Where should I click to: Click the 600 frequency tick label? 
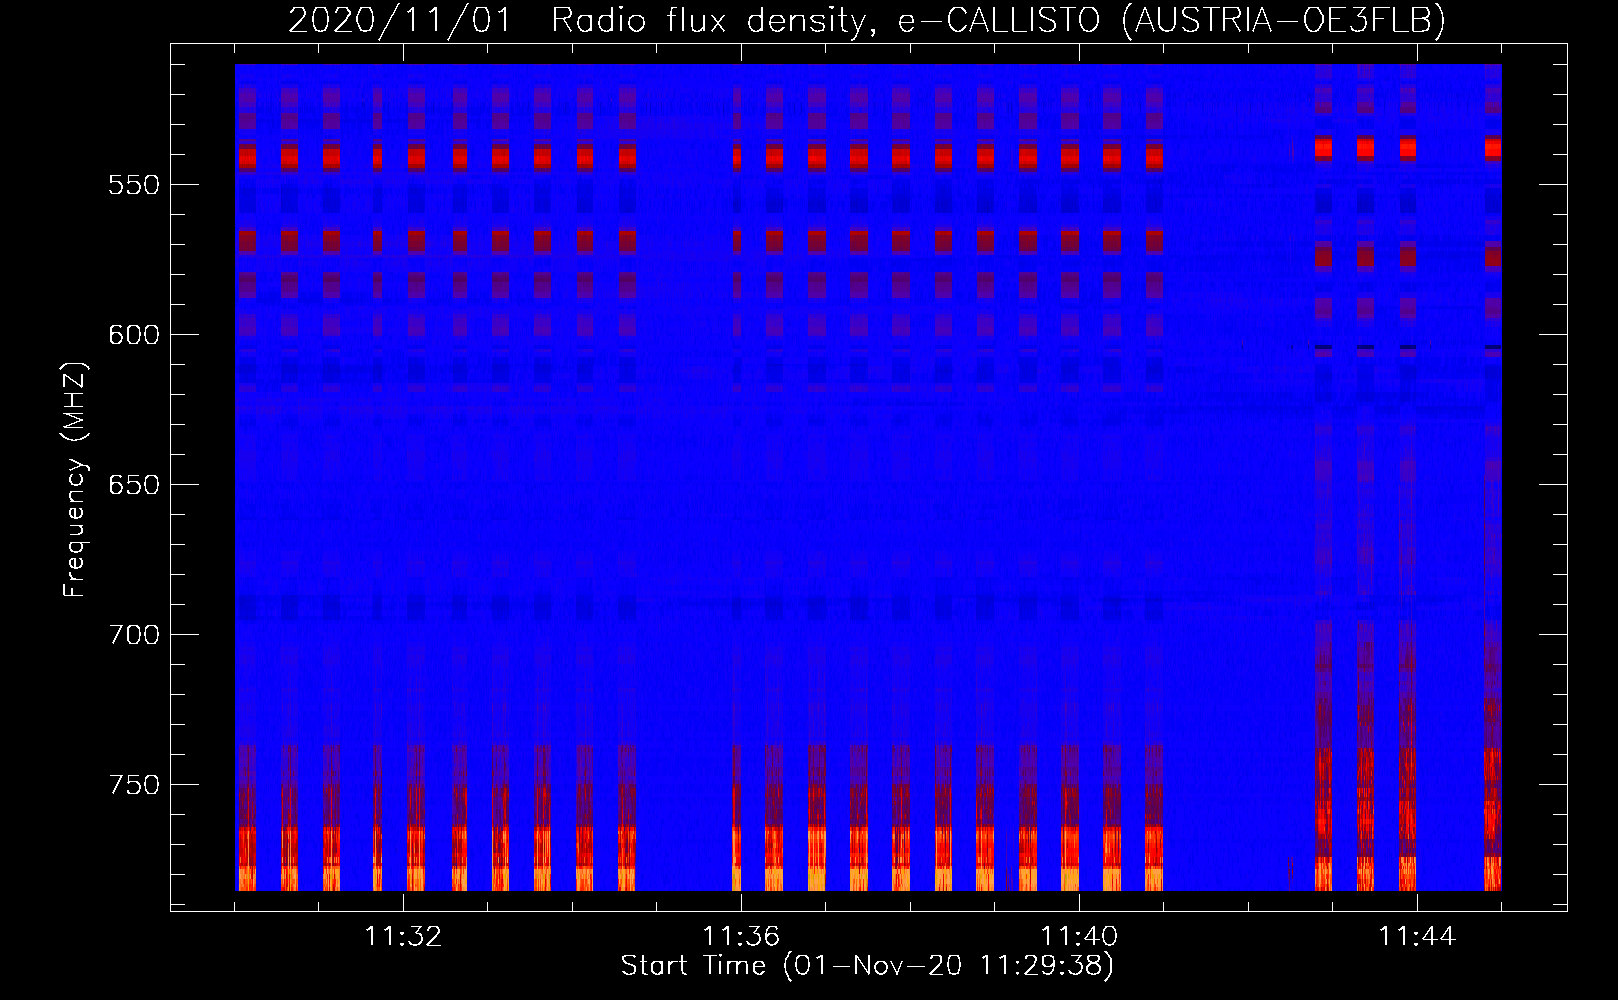coord(134,336)
